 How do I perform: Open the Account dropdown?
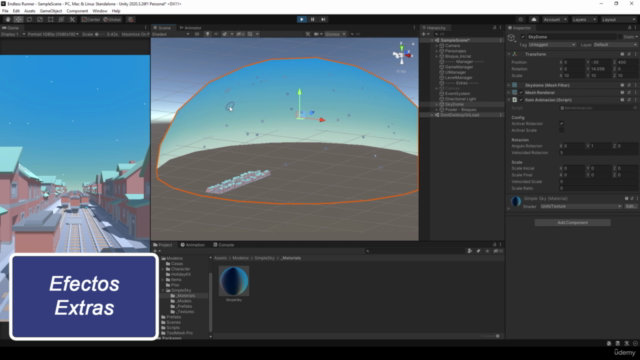coord(555,19)
